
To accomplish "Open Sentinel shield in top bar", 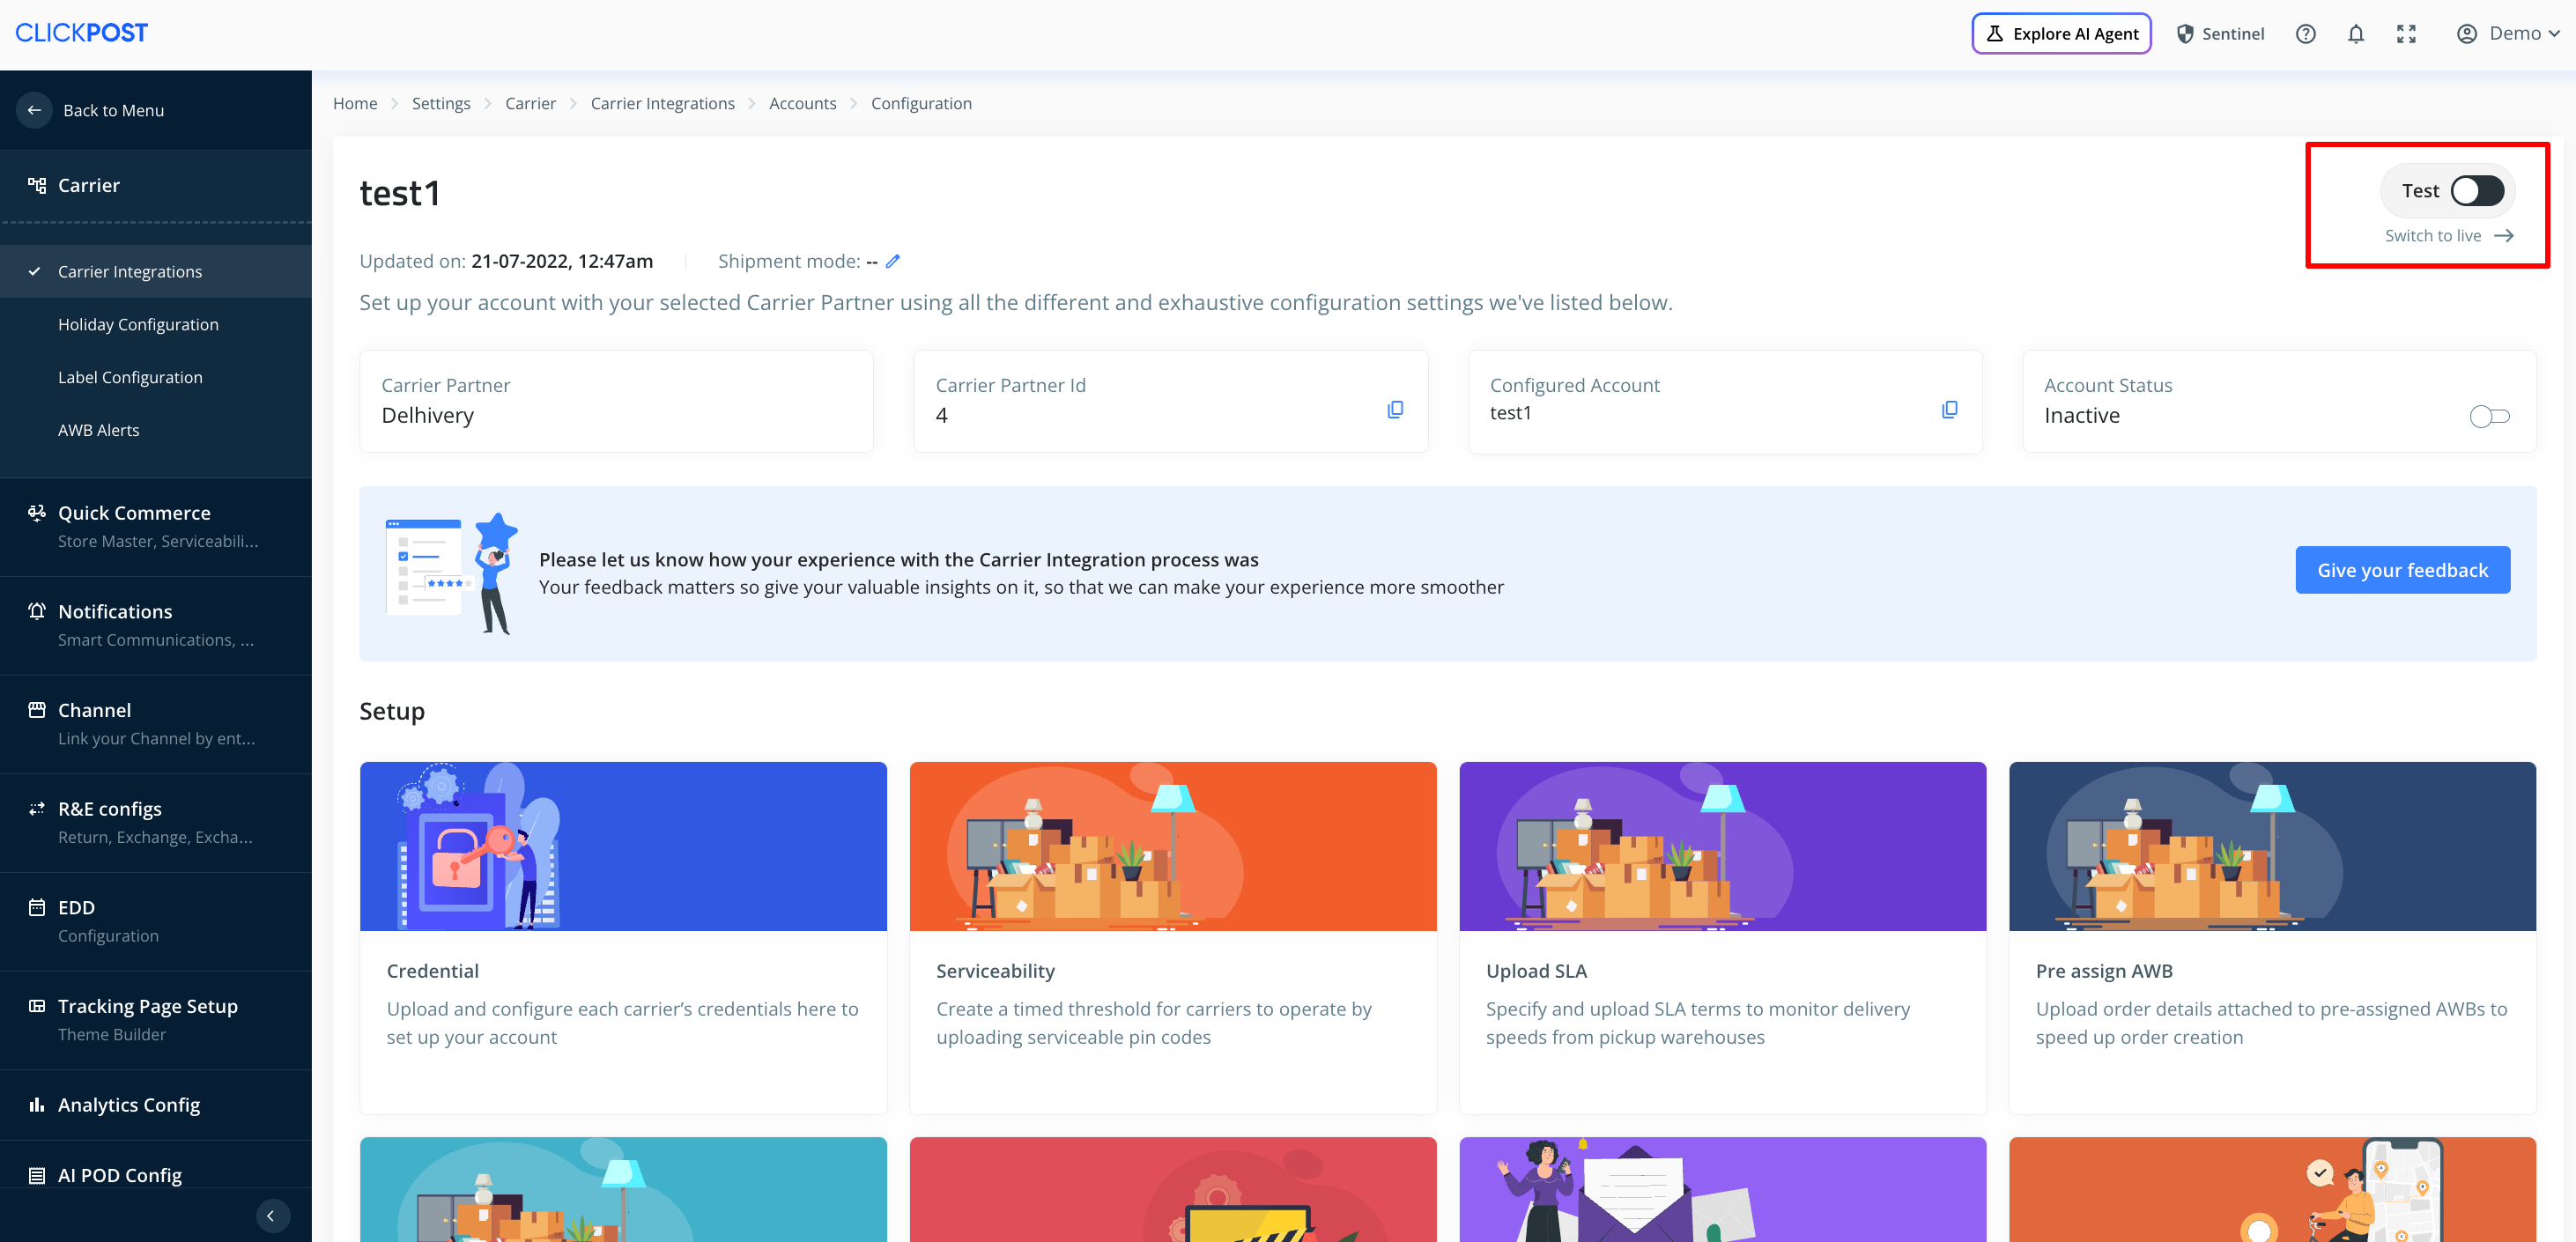I will click(x=2220, y=34).
